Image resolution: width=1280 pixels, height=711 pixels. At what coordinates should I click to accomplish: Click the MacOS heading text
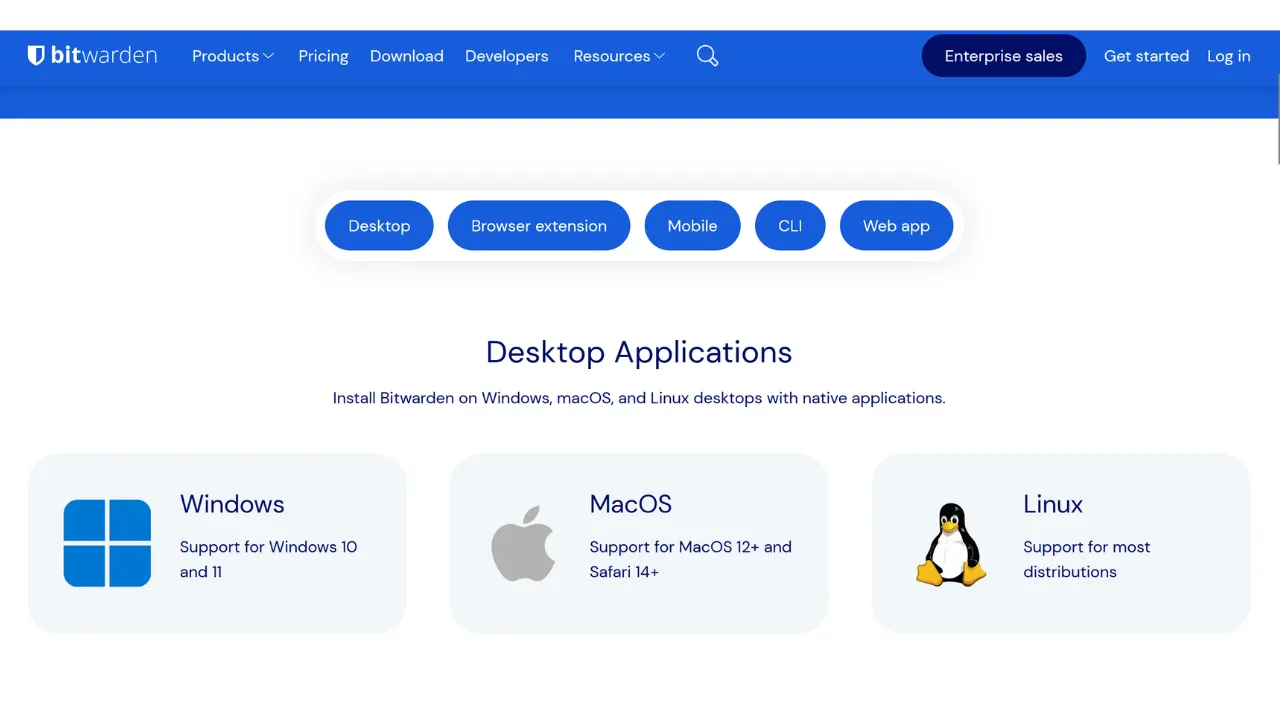(630, 504)
